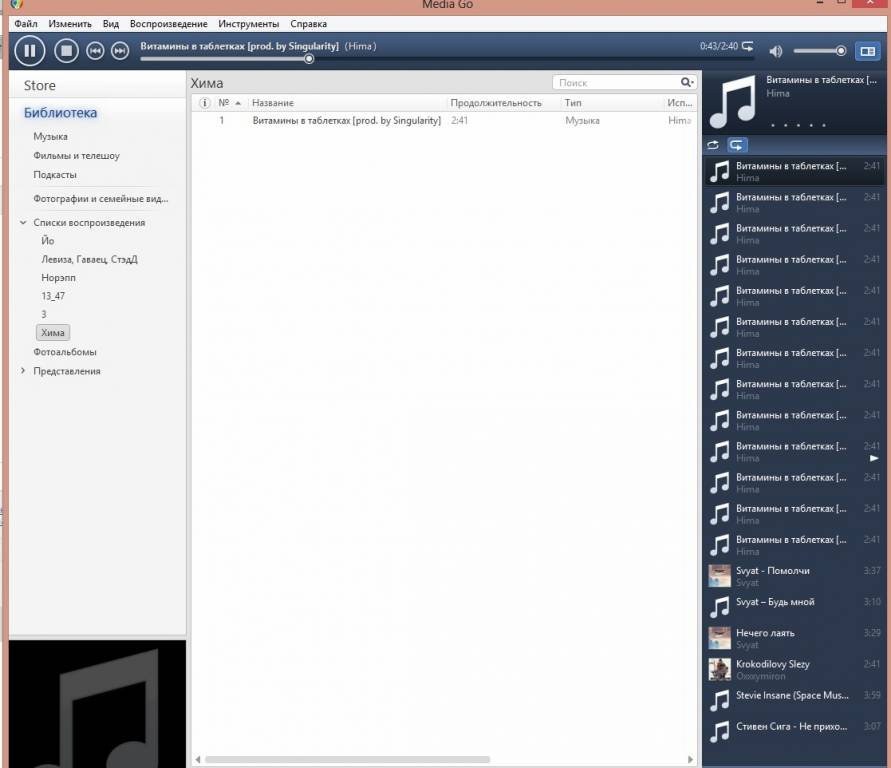Play Krokodilovy Slezy from the queue

[x=794, y=669]
